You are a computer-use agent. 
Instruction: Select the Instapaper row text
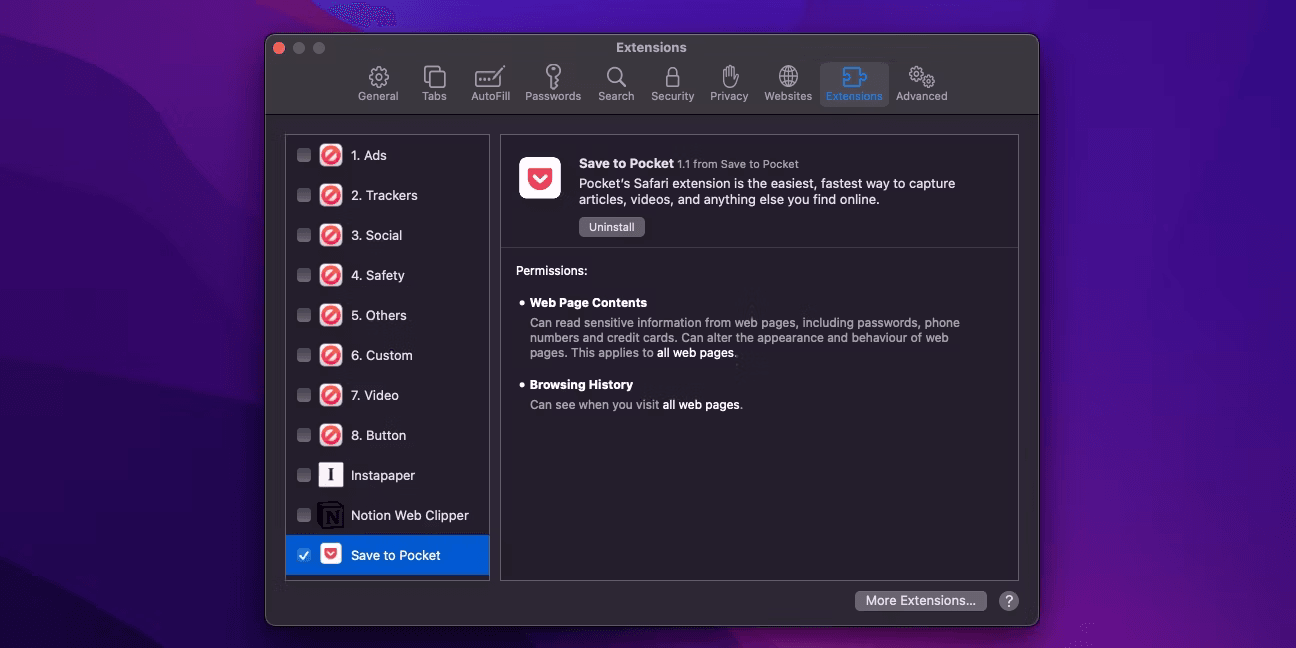point(383,475)
